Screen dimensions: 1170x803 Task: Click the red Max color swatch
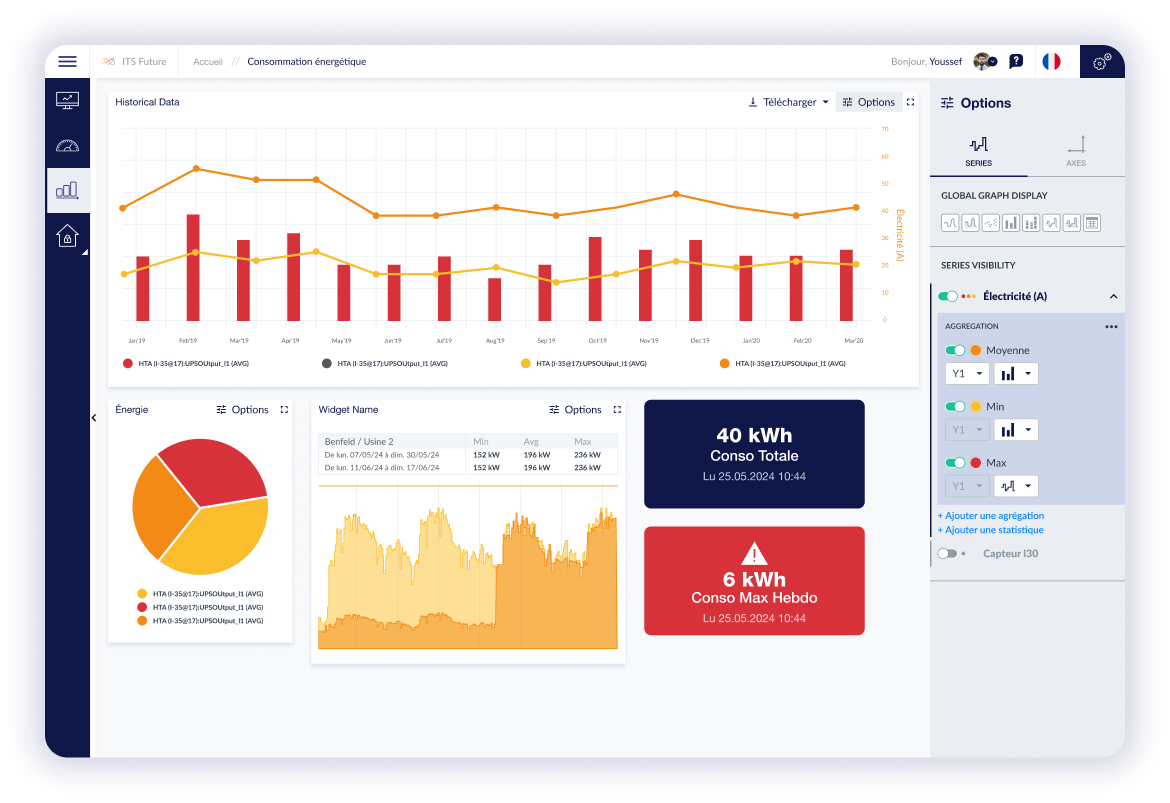[x=975, y=463]
